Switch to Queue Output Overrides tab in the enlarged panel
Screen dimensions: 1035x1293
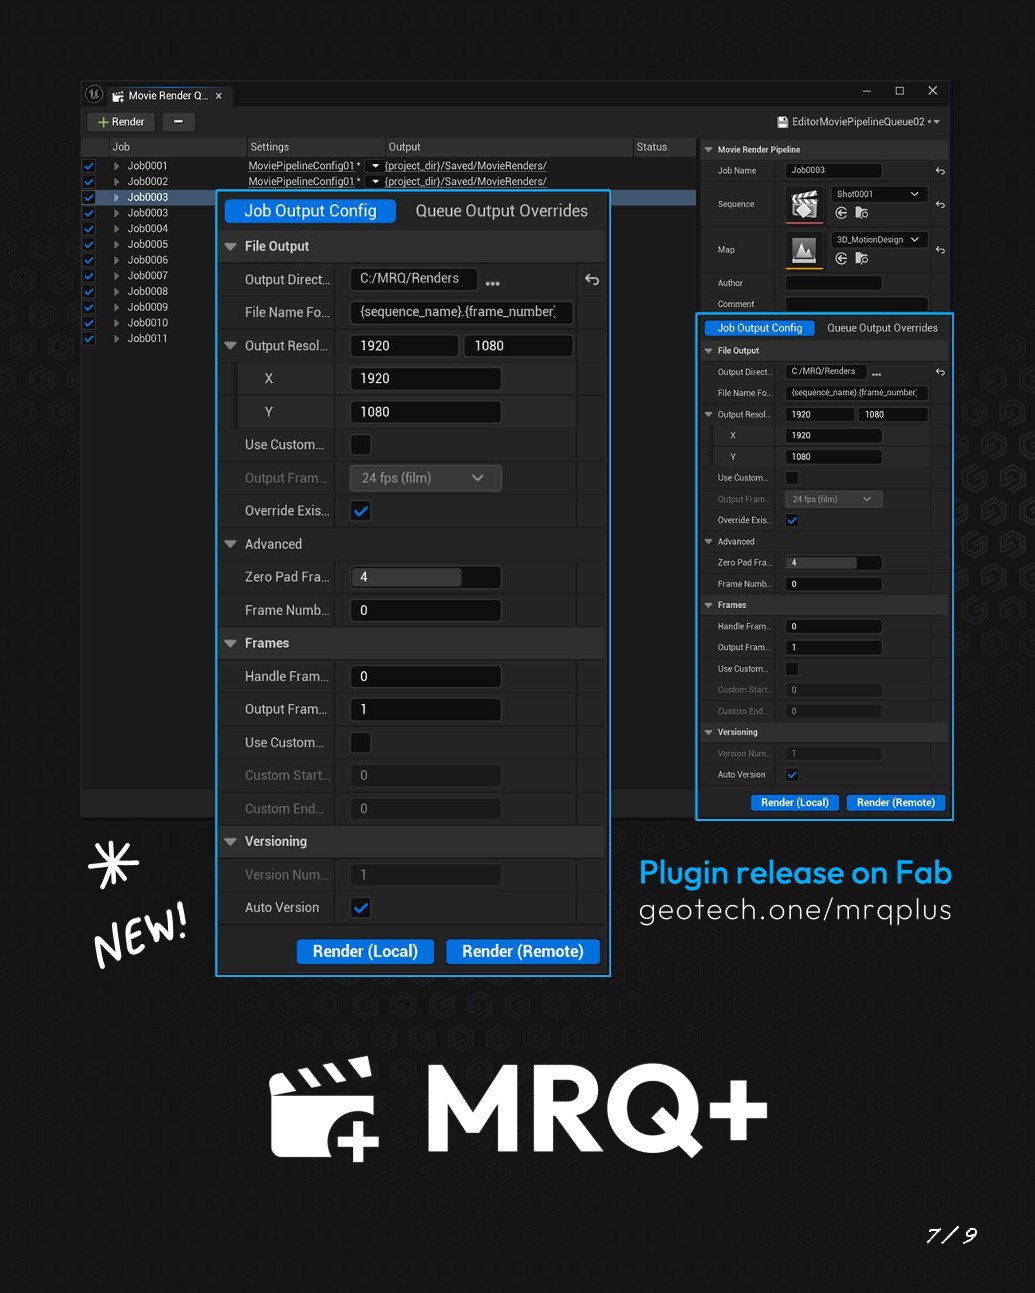[x=502, y=211]
